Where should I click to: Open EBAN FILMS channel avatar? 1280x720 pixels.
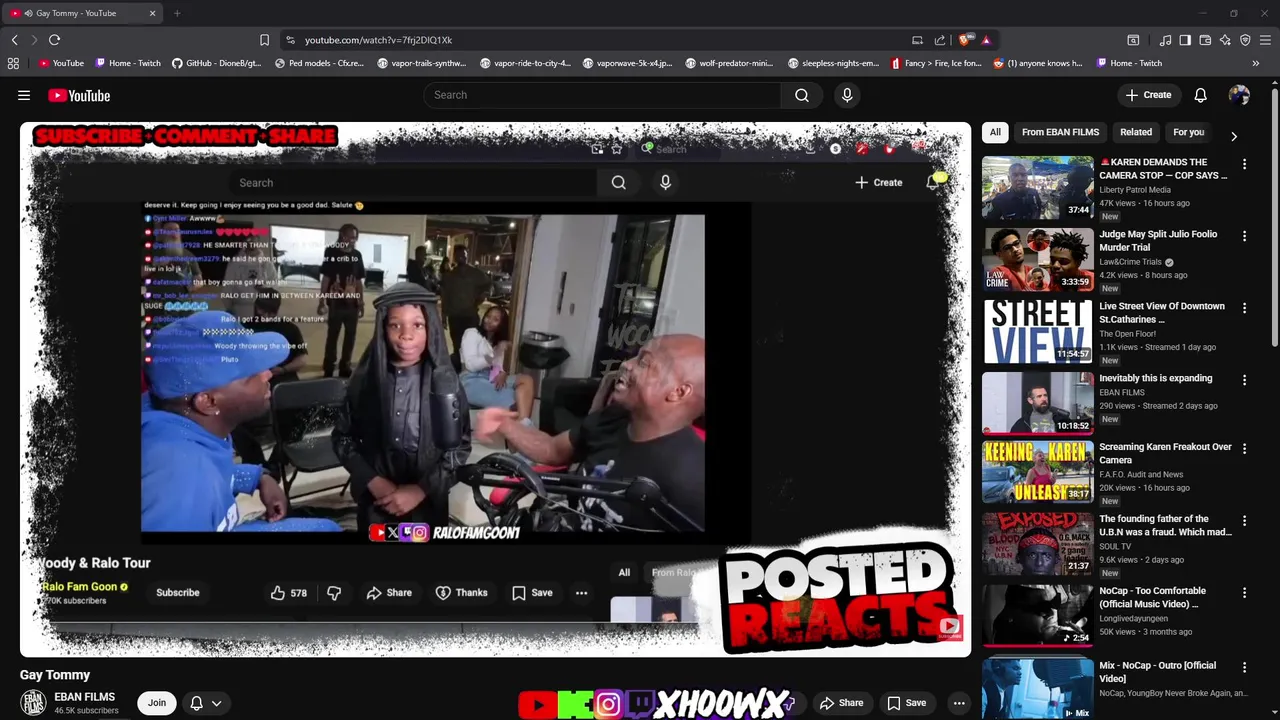(33, 703)
